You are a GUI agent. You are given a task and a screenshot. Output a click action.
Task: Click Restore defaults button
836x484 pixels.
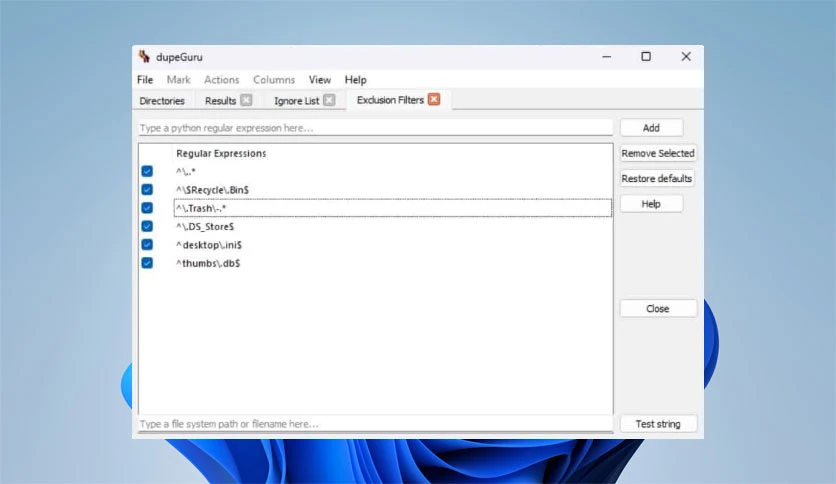tap(657, 179)
